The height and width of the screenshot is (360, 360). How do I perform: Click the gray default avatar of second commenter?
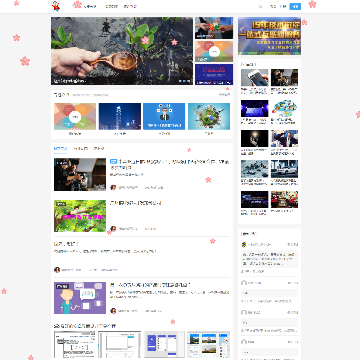(x=244, y=283)
